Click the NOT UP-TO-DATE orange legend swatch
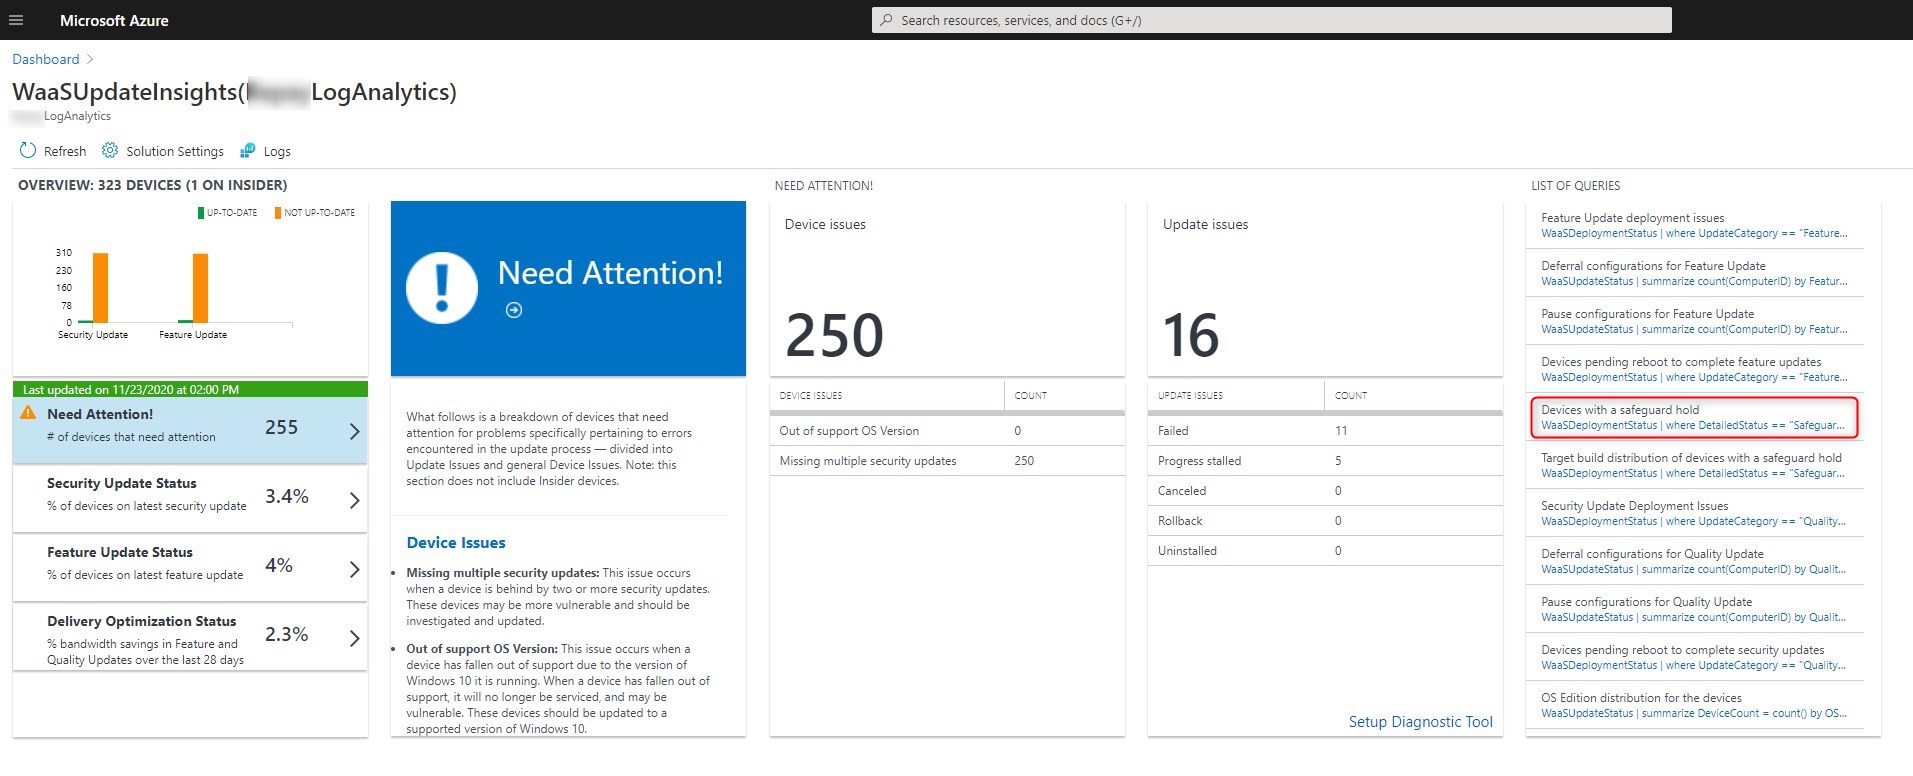The image size is (1913, 776). pyautogui.click(x=278, y=213)
